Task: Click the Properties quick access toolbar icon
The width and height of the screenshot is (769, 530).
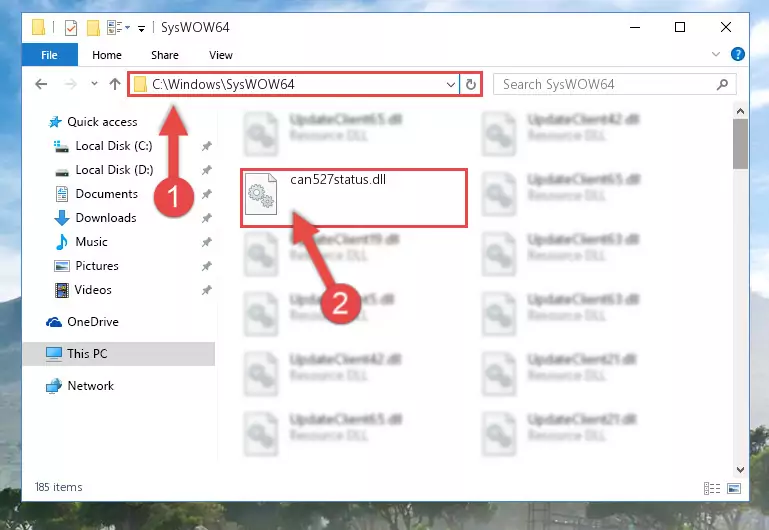Action: [71, 27]
